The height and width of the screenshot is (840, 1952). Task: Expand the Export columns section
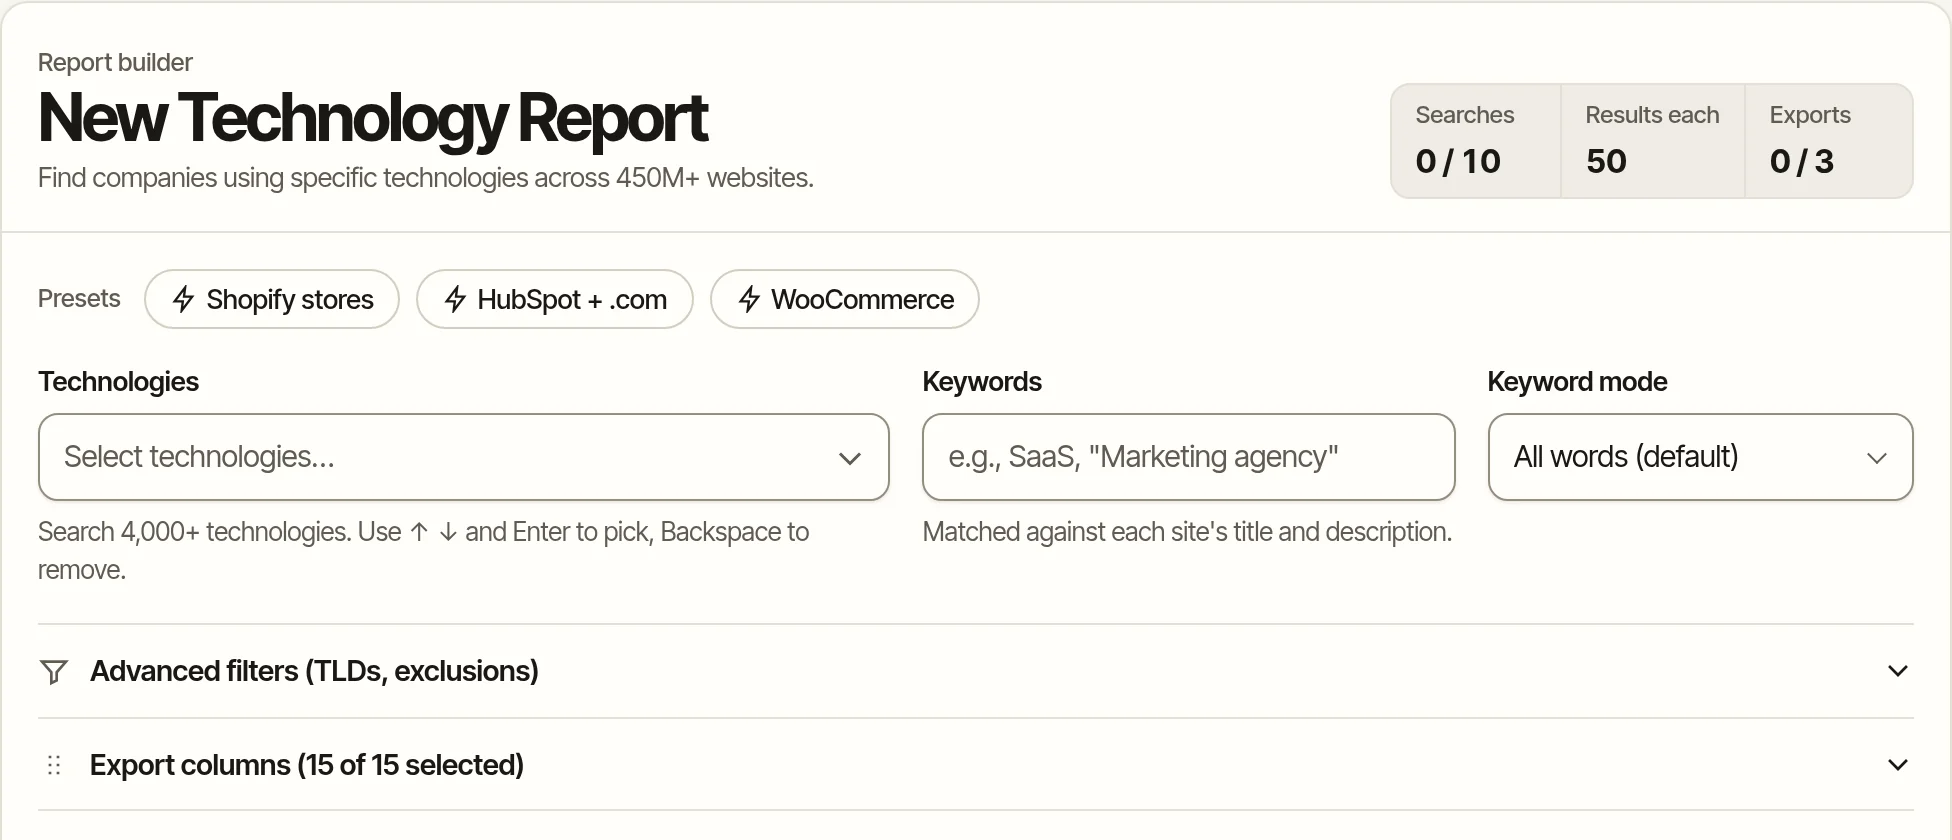pos(976,765)
